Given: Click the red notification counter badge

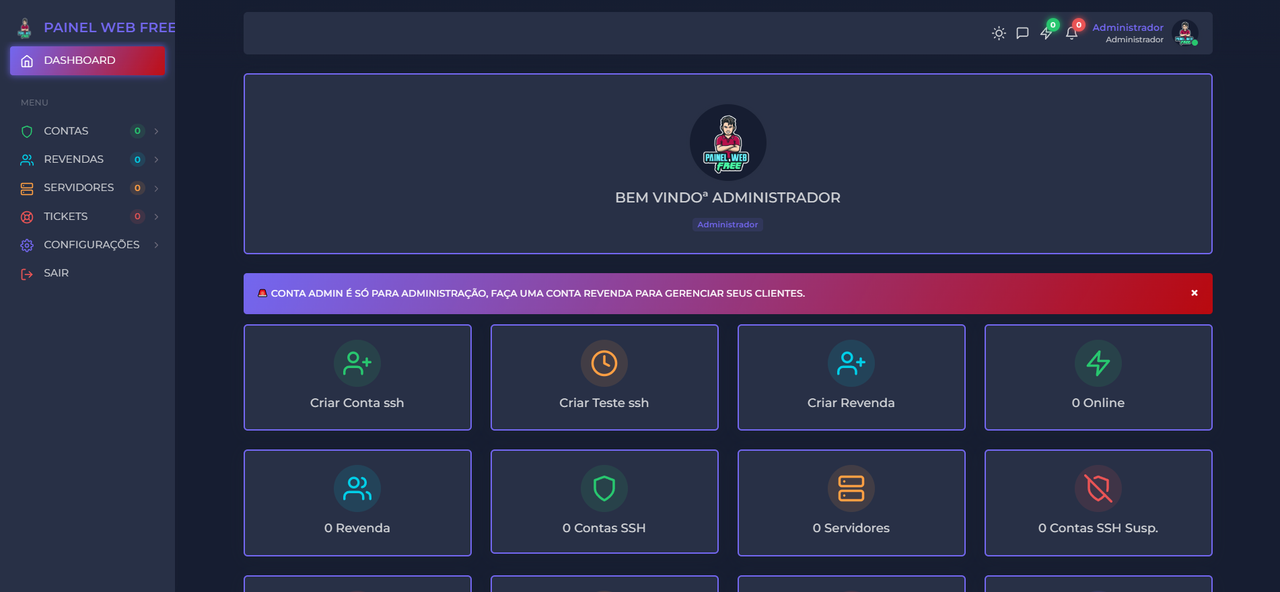Looking at the screenshot, I should click(1079, 25).
